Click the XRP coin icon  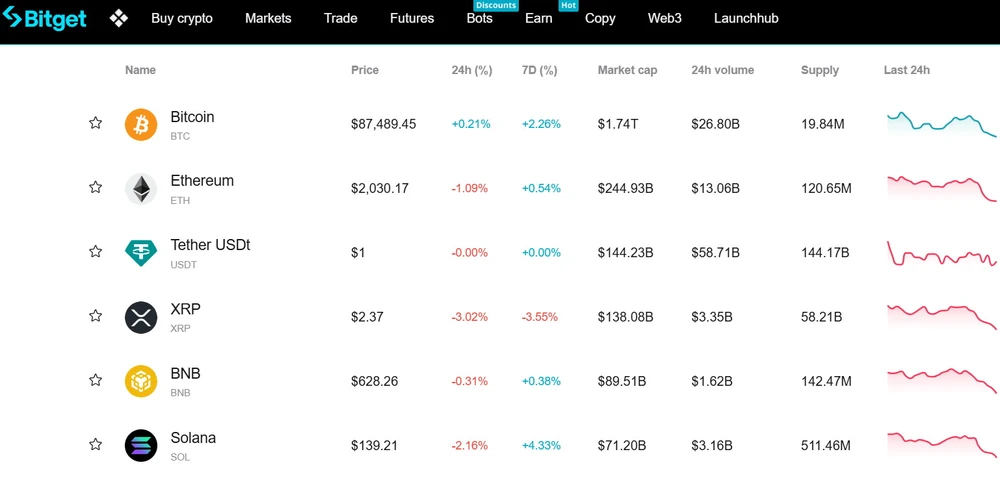[x=141, y=317]
